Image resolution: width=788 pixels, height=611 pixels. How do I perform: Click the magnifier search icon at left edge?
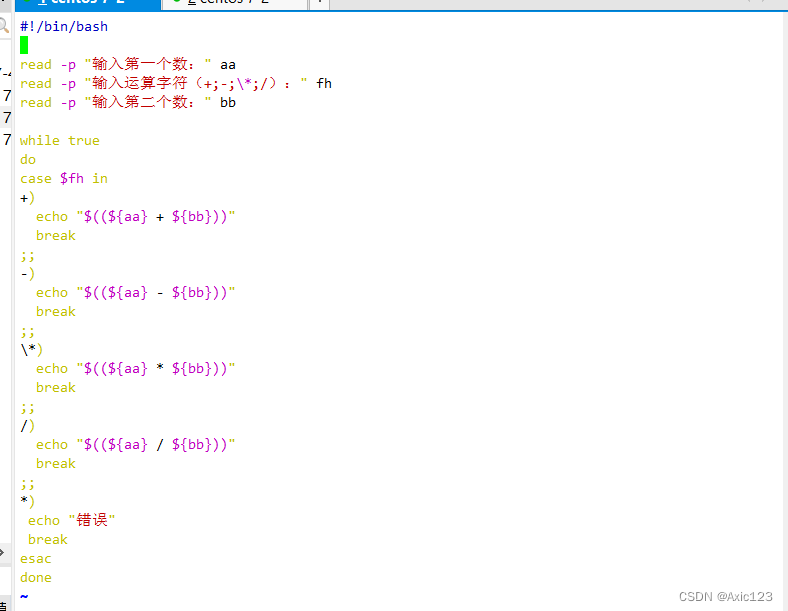(4, 25)
